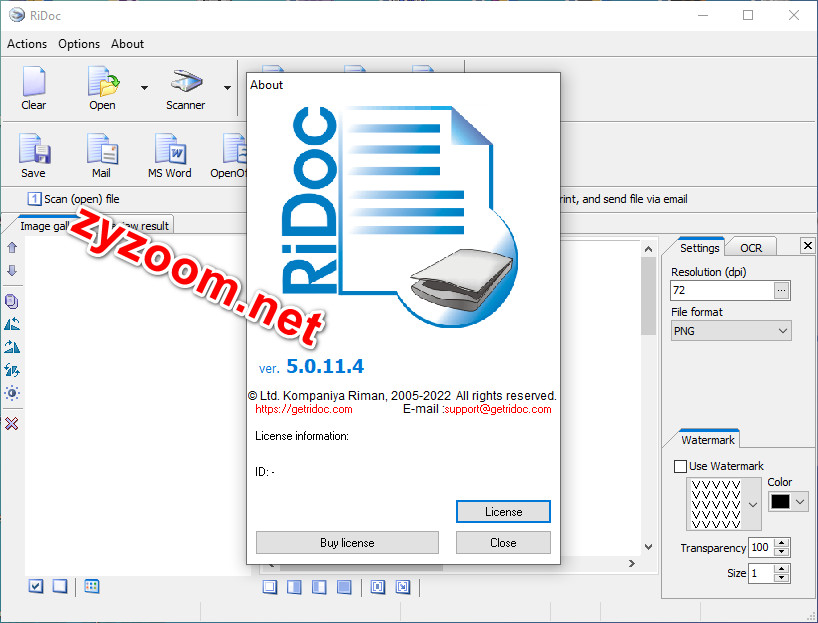Decrease Transparency with down spinner
Viewport: 818px width, 623px height.
pos(781,552)
